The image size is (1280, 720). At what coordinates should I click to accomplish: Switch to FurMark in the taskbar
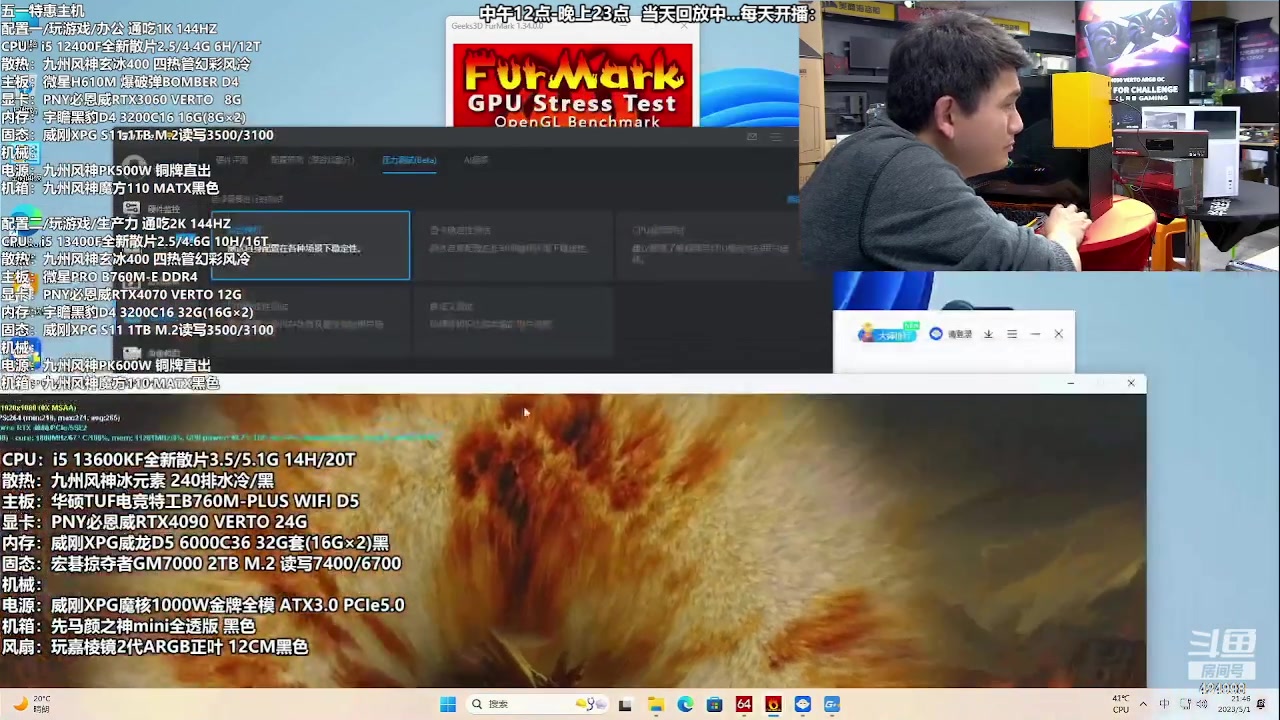click(x=773, y=704)
